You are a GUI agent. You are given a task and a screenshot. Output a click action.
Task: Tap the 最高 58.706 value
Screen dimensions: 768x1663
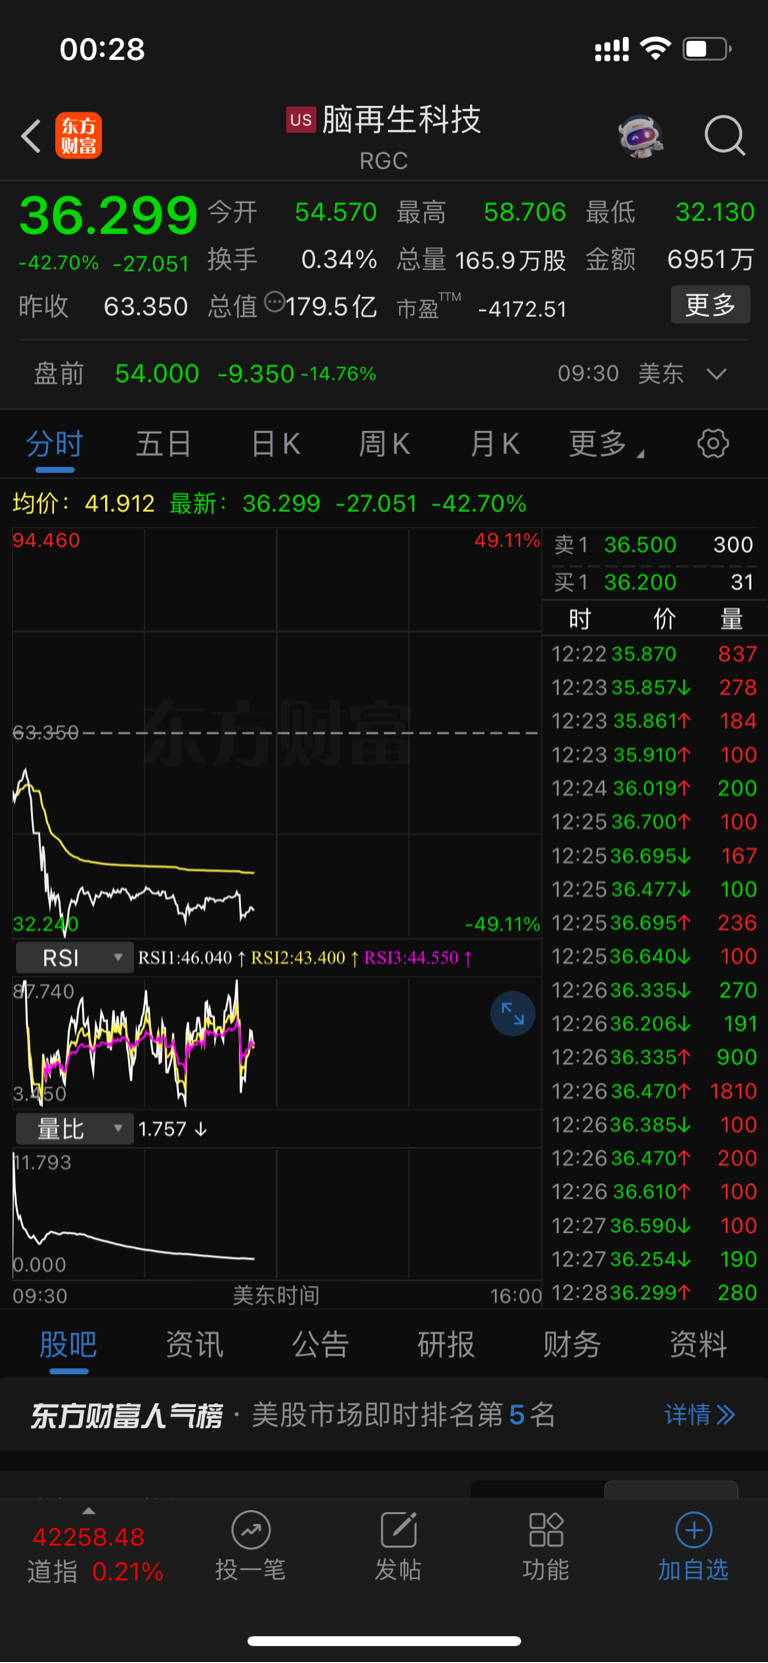(x=525, y=212)
